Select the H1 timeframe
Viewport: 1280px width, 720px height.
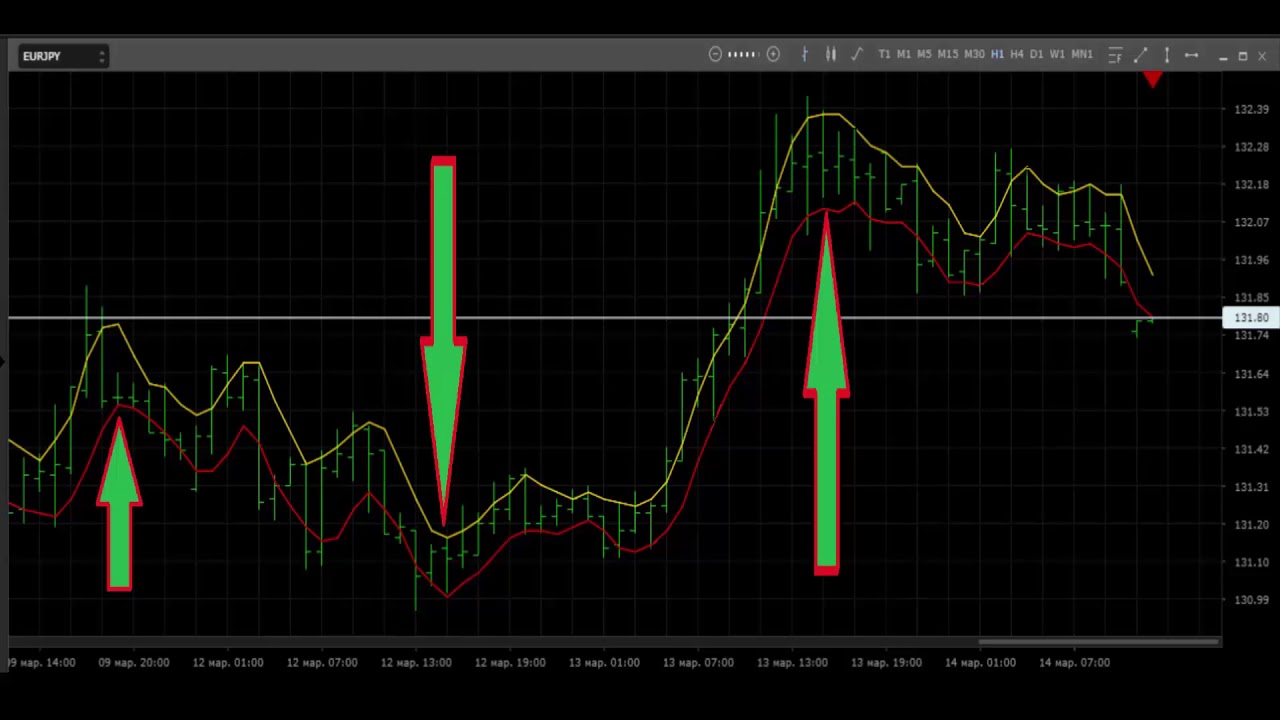[x=997, y=55]
